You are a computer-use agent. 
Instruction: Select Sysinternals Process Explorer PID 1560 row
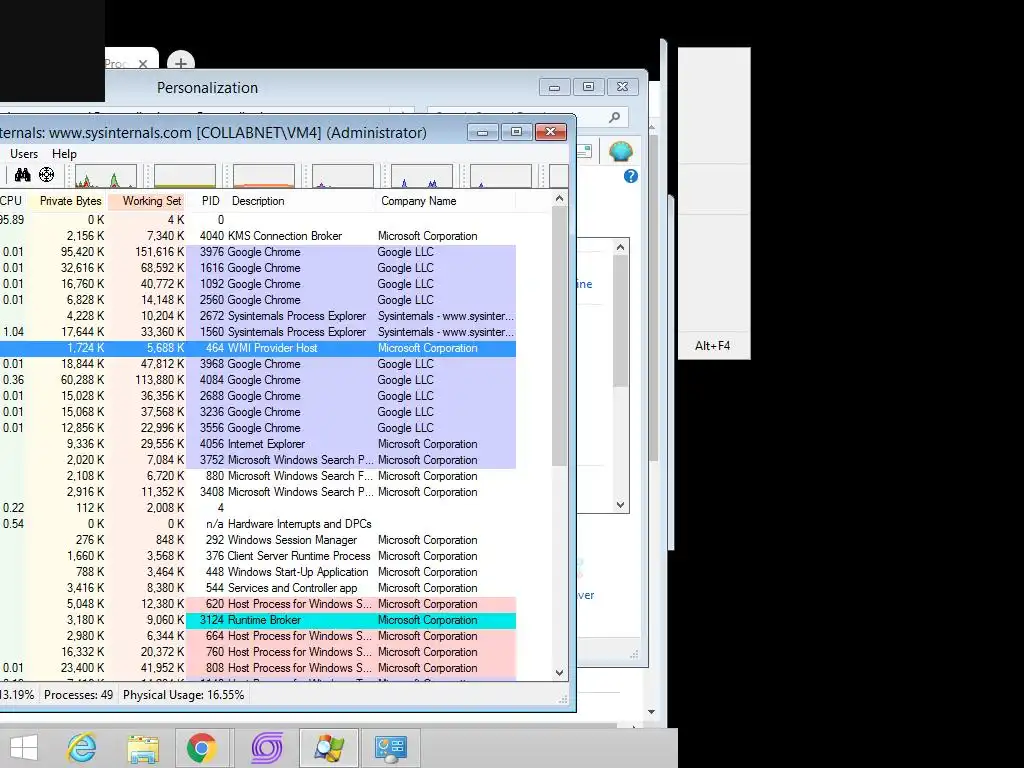258,332
